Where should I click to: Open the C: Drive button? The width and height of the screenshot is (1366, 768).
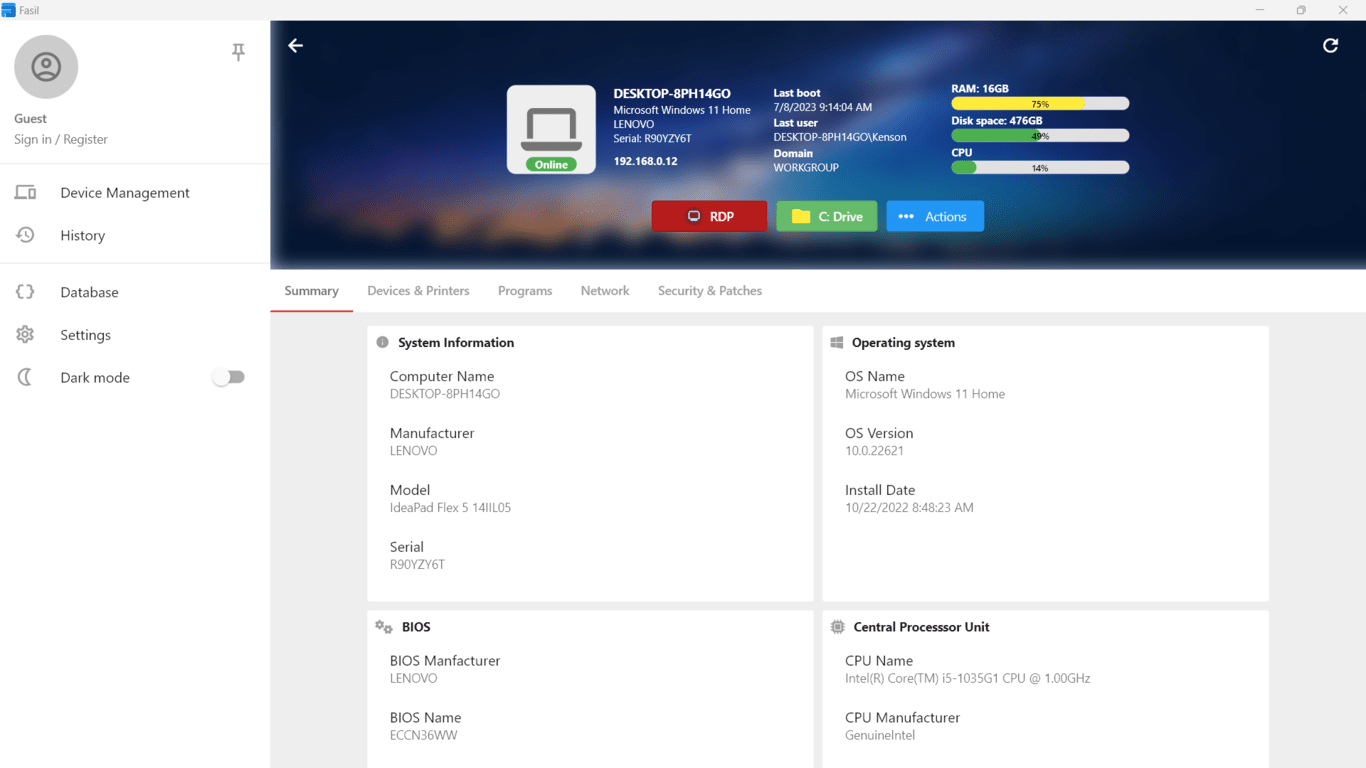click(827, 216)
